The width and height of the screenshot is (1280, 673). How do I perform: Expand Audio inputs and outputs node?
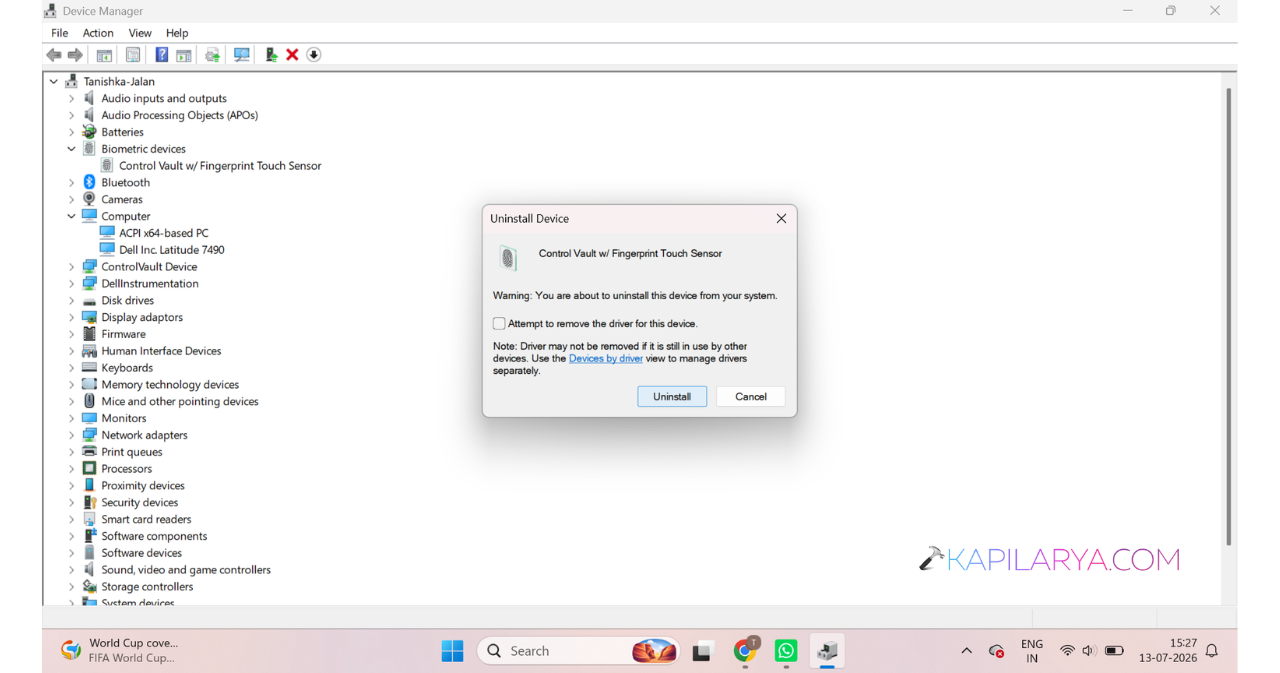point(71,99)
